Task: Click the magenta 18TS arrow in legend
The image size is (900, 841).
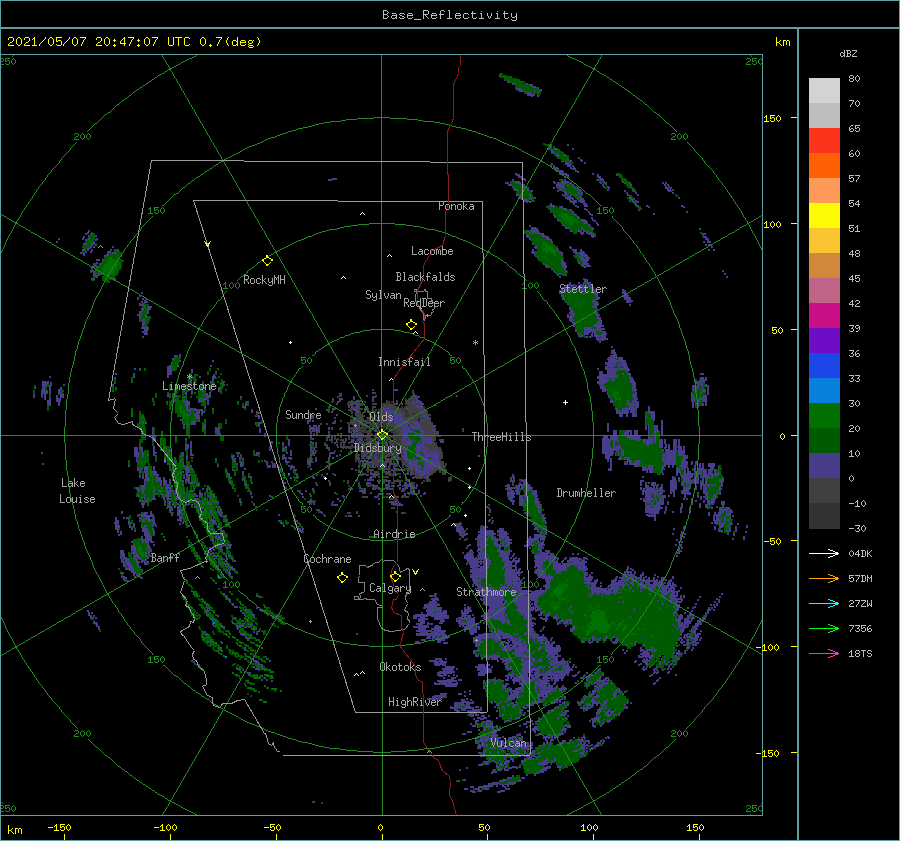Action: pos(824,653)
